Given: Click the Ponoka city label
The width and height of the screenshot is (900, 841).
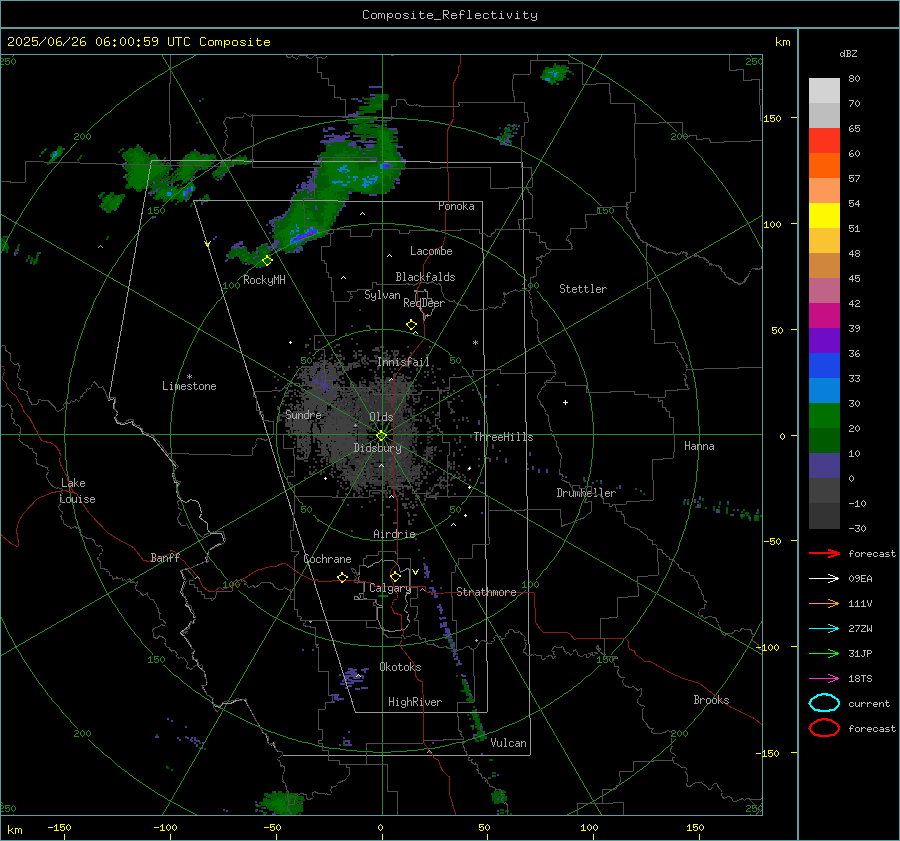Looking at the screenshot, I should [x=456, y=206].
